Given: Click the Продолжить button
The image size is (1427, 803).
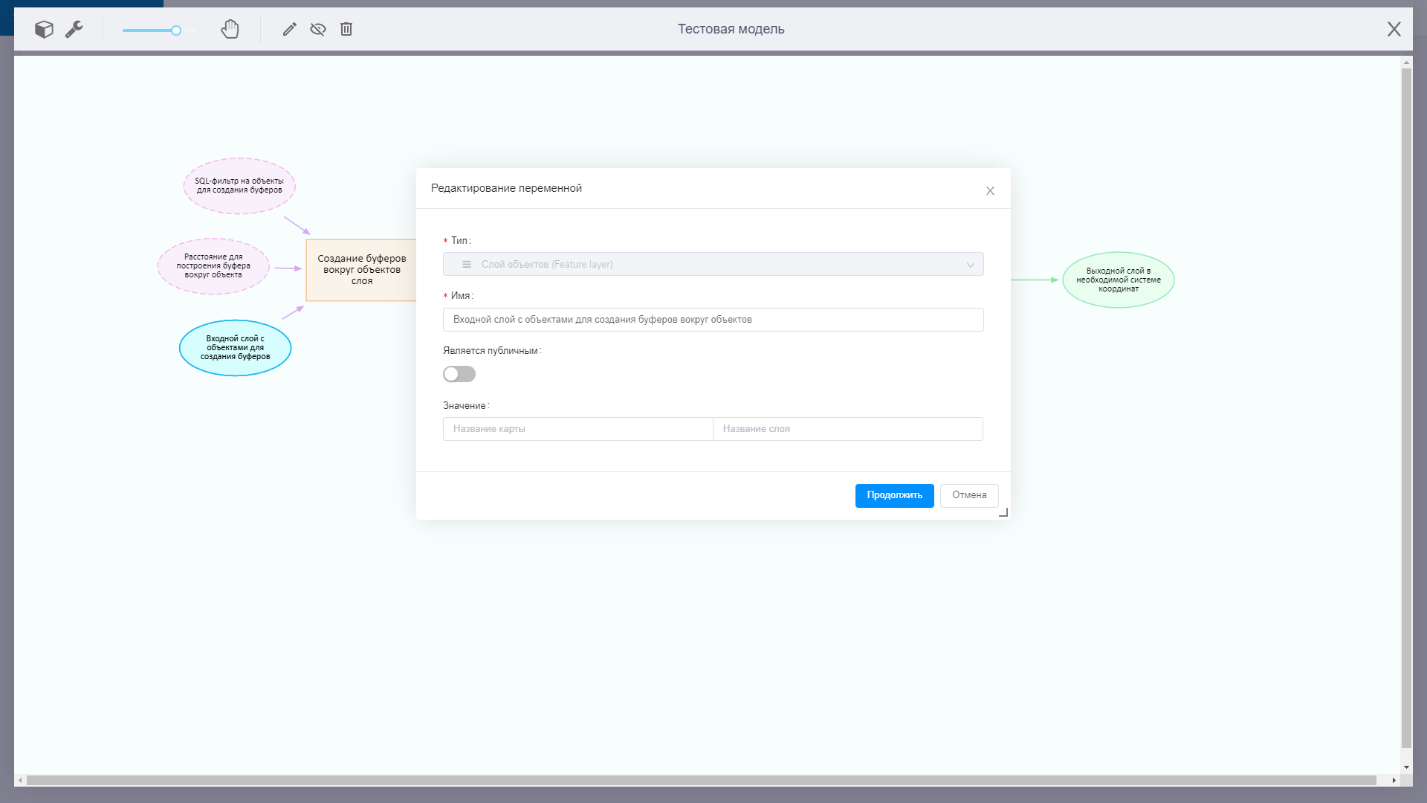Looking at the screenshot, I should click(894, 496).
